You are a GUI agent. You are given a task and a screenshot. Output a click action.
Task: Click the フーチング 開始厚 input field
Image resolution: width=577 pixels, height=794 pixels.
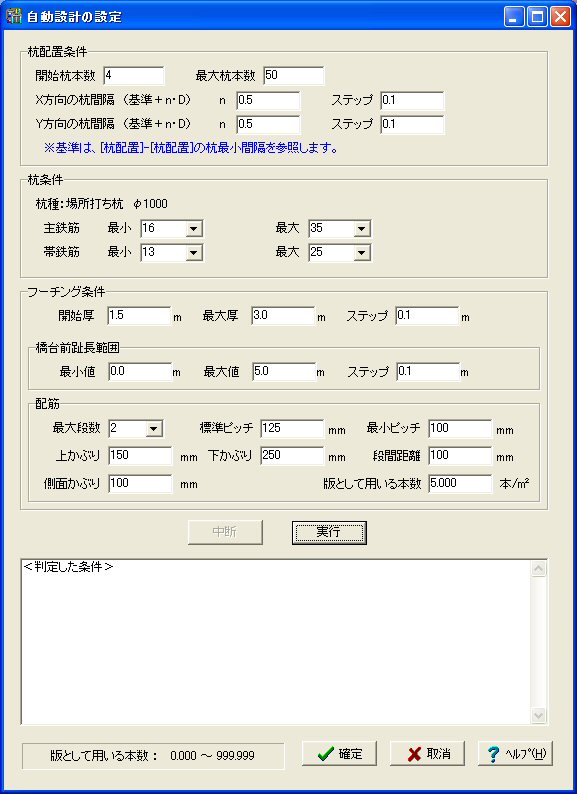pyautogui.click(x=139, y=315)
